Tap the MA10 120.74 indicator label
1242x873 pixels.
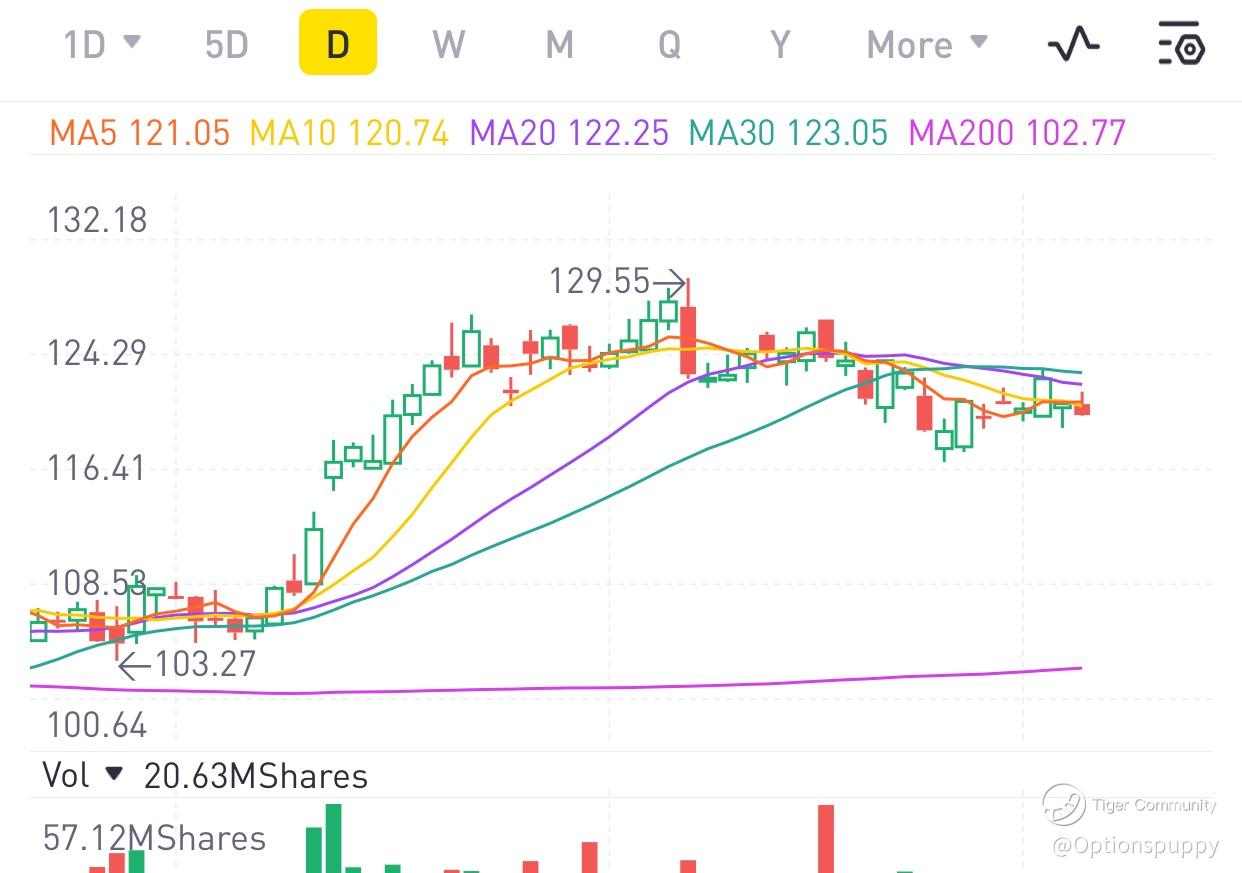349,132
